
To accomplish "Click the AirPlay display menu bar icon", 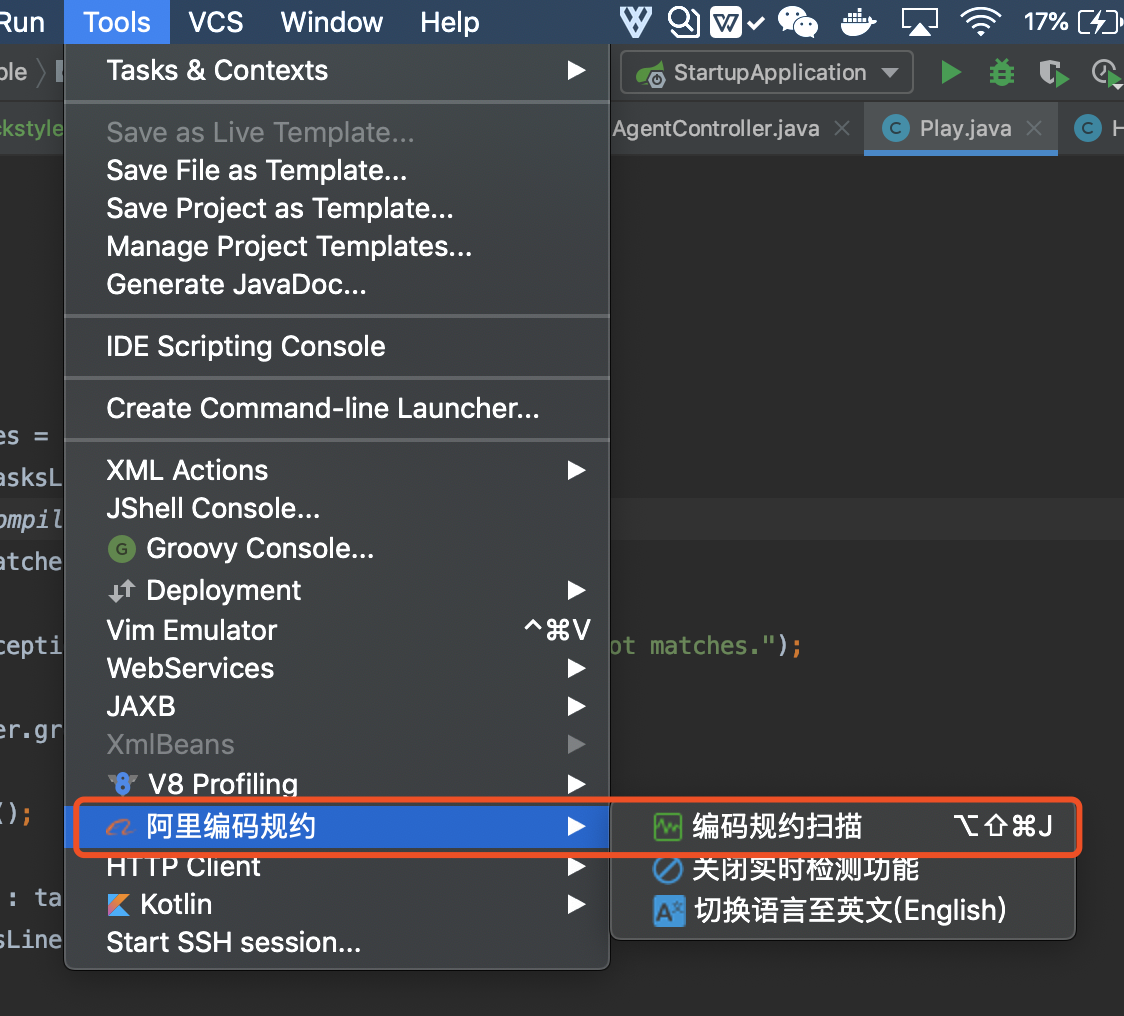I will pos(919,22).
